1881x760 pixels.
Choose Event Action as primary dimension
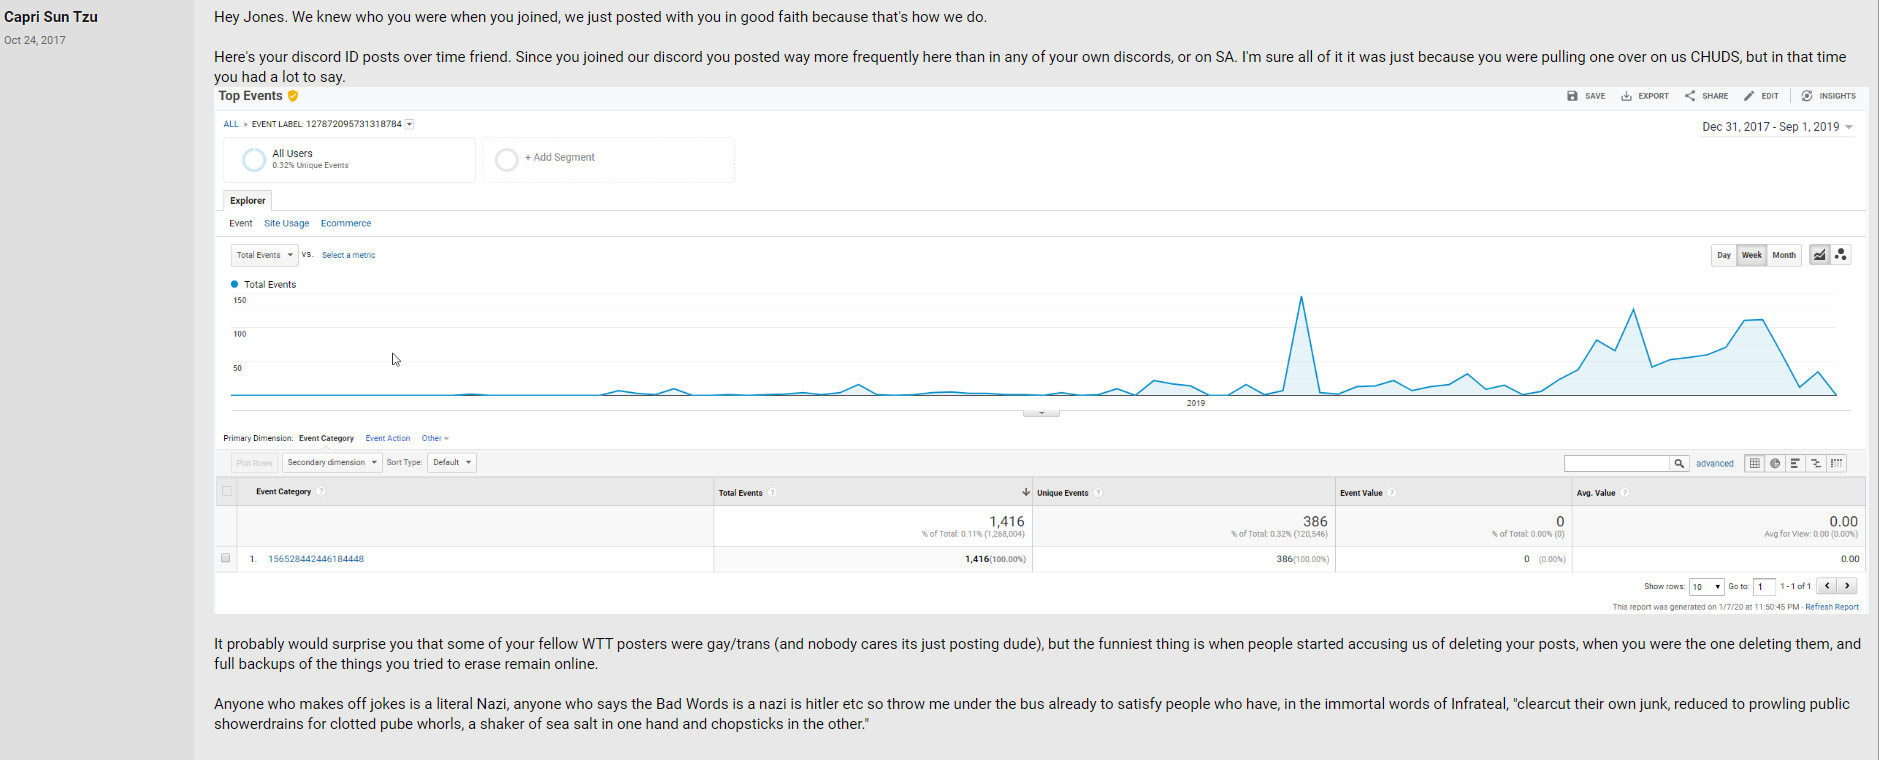pyautogui.click(x=388, y=438)
